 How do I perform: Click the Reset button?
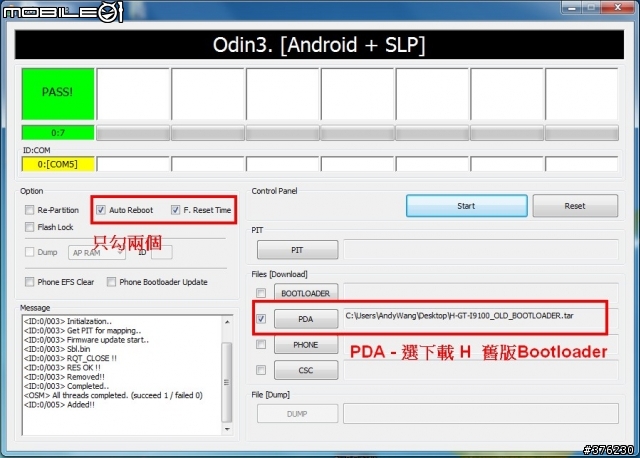(x=575, y=206)
